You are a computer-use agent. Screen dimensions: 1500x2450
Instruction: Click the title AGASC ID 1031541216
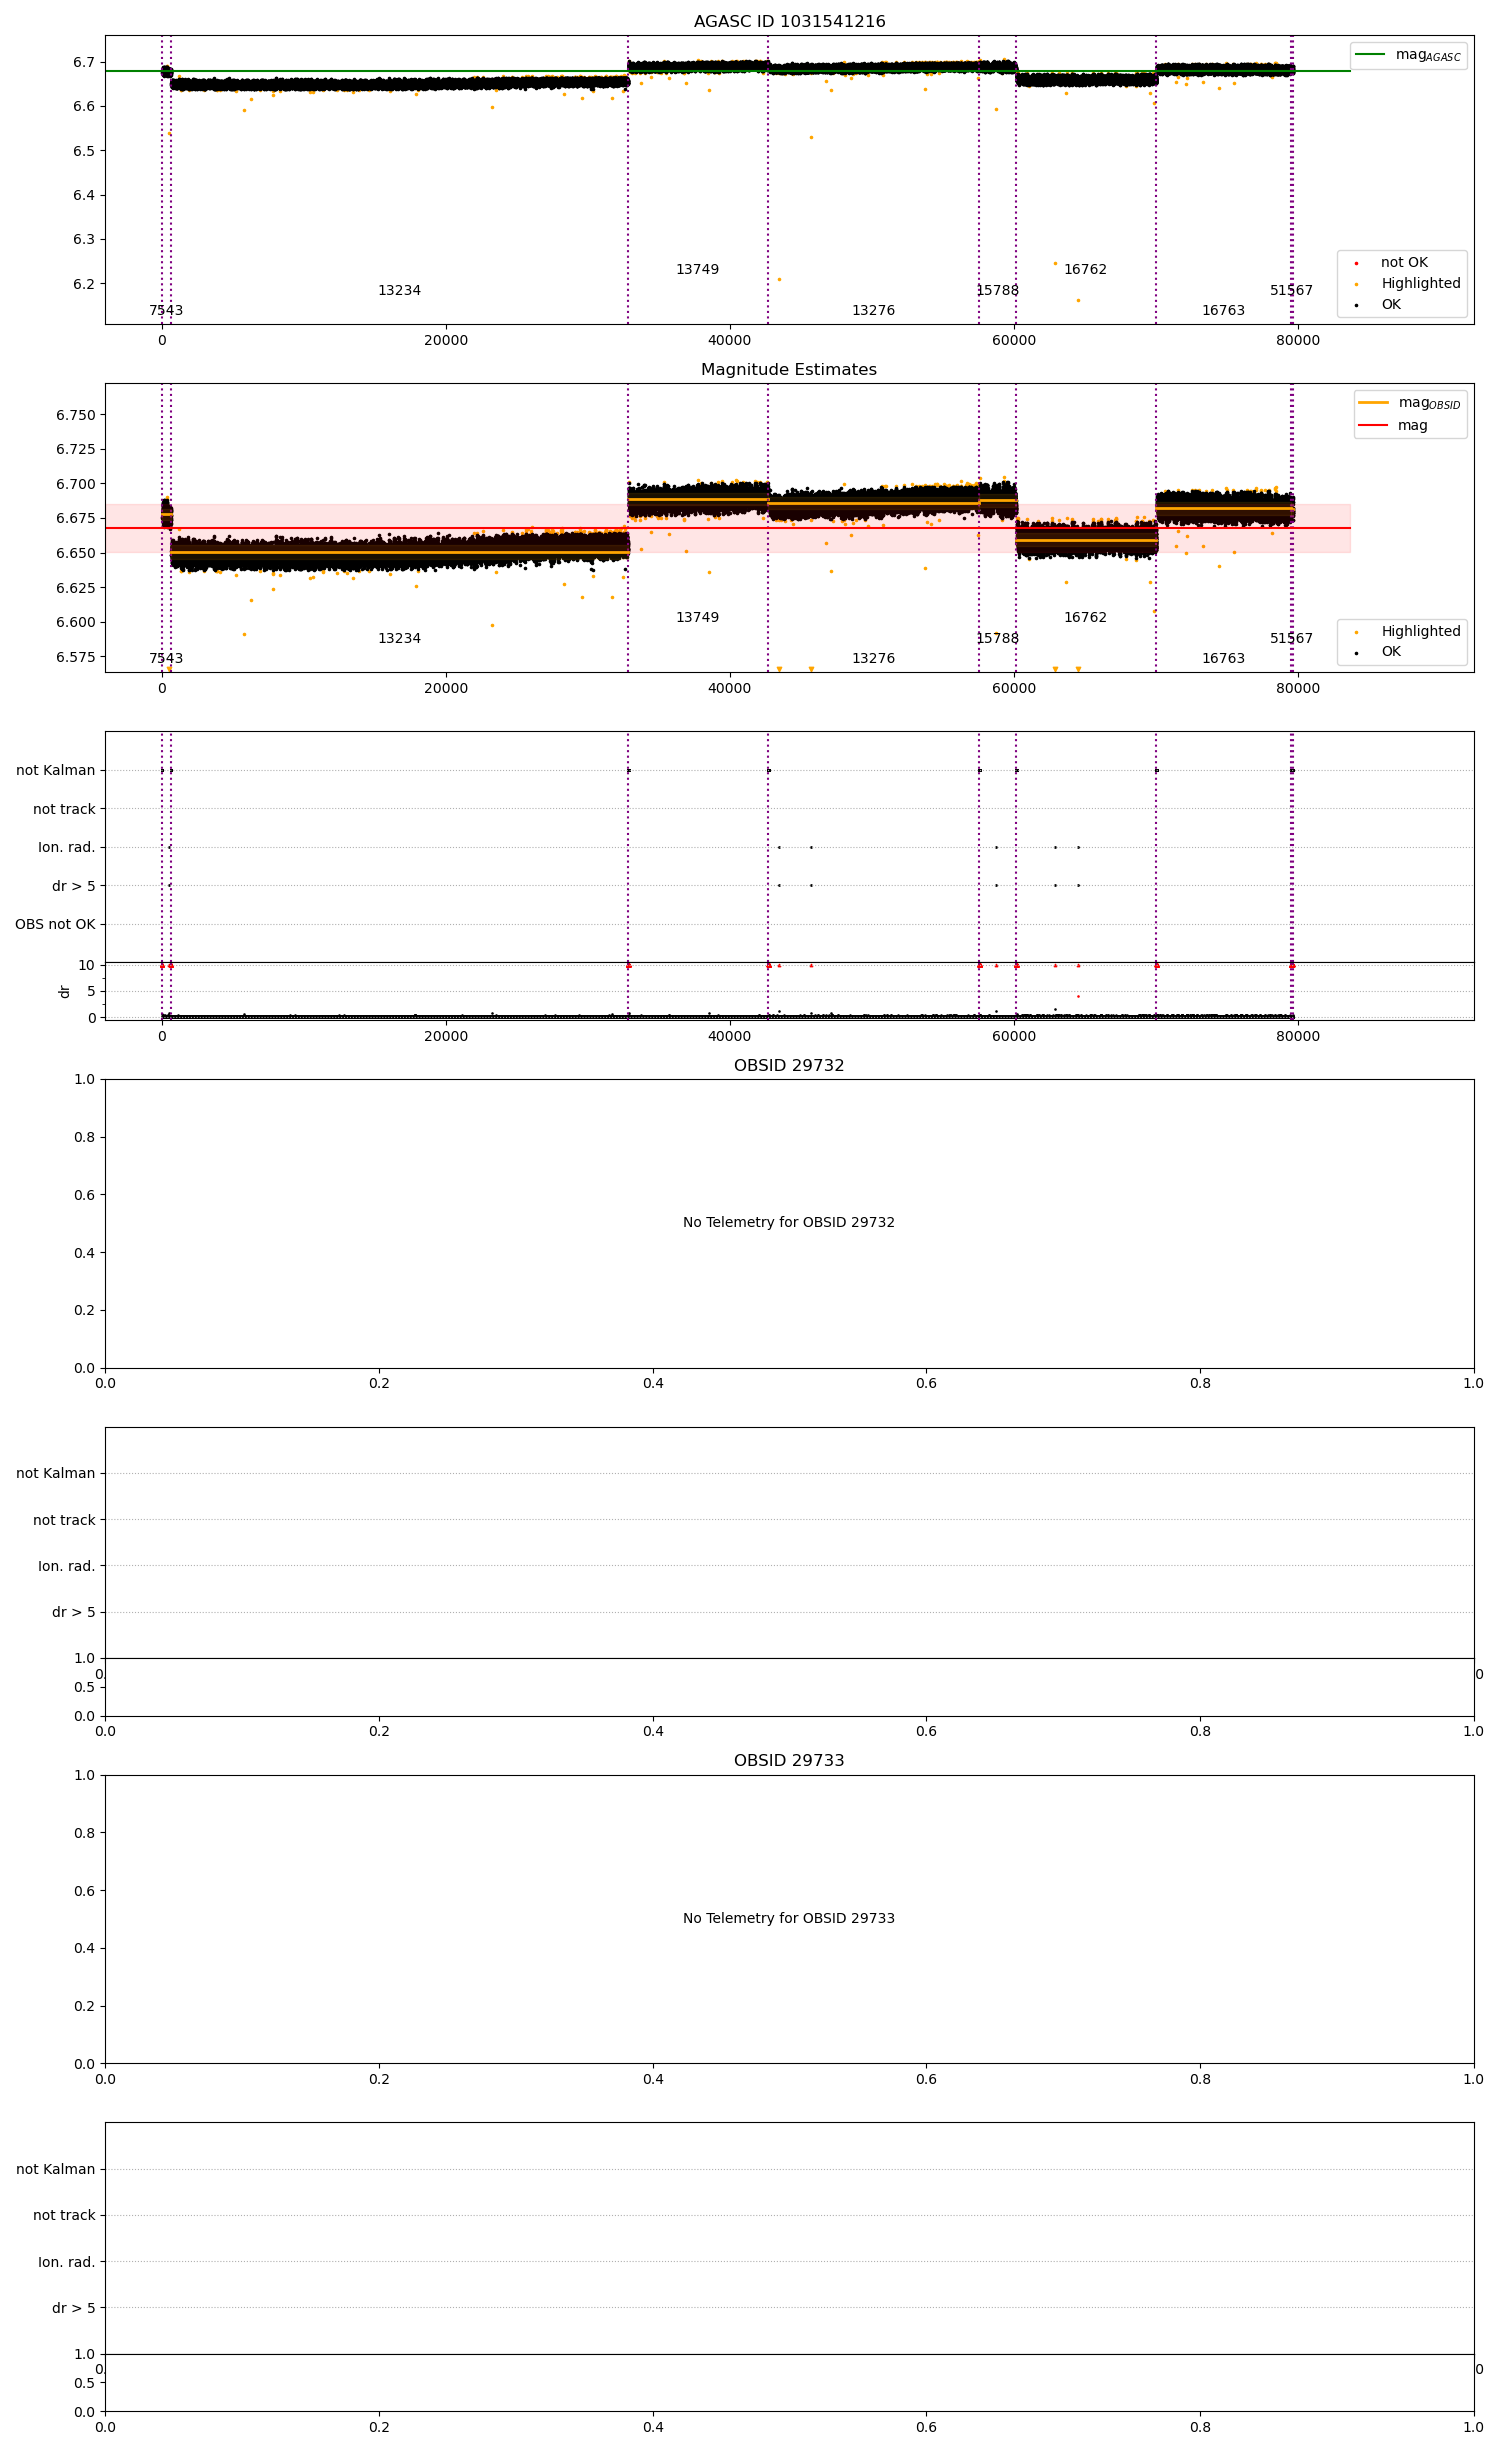point(789,22)
